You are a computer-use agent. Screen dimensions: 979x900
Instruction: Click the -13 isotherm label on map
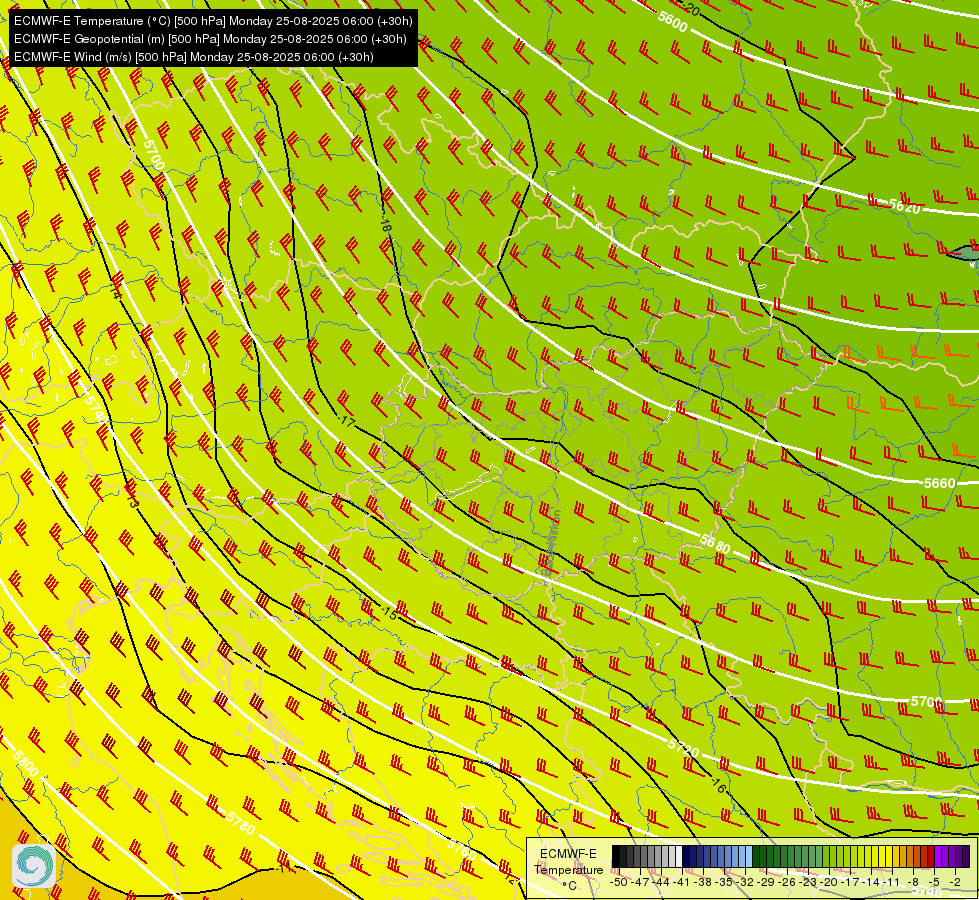click(131, 498)
